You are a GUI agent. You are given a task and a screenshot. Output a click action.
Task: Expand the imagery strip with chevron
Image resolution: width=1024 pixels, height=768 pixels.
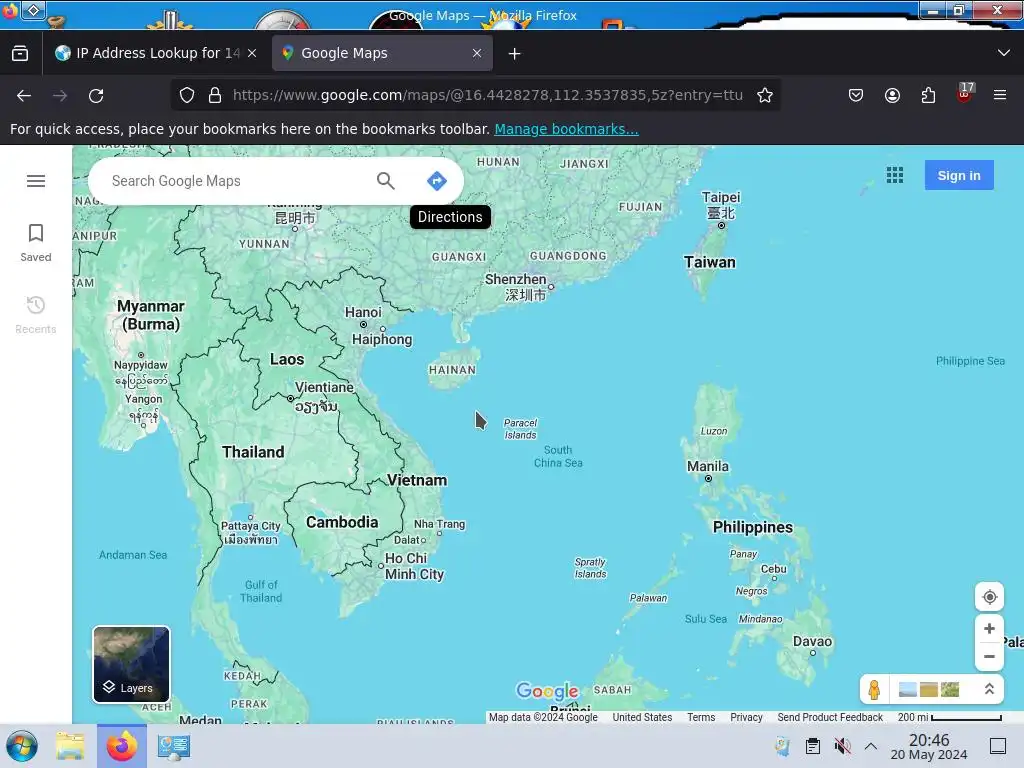click(989, 689)
